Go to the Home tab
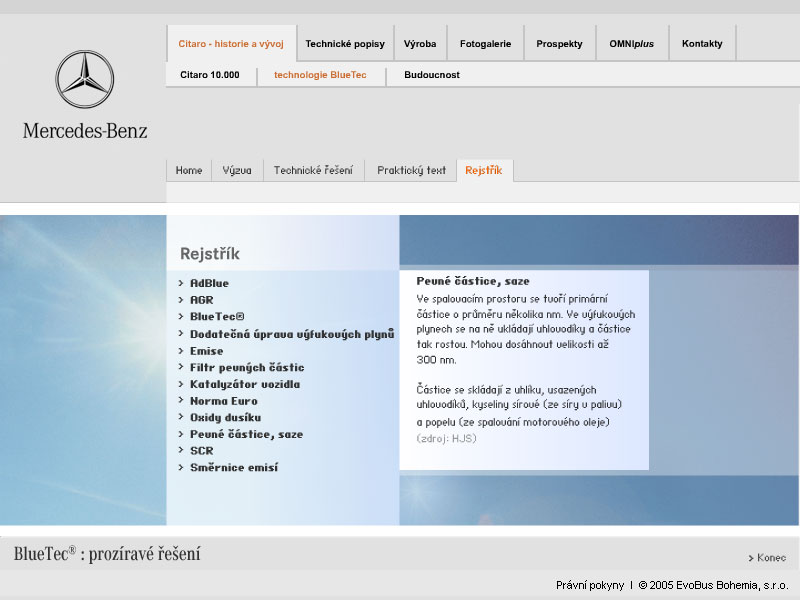The image size is (800, 600). click(189, 170)
